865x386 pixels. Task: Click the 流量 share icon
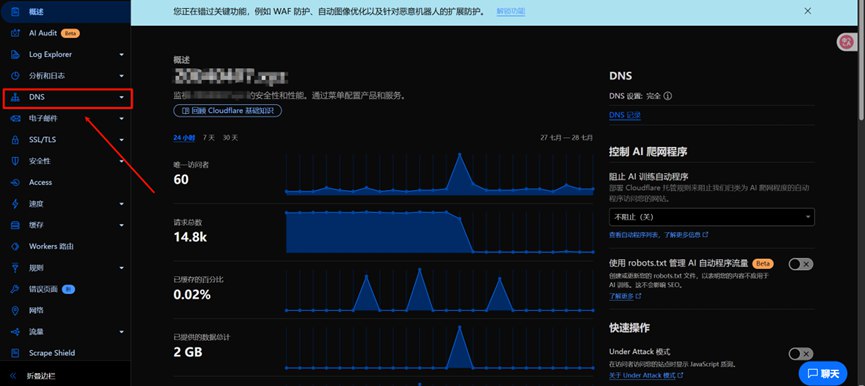(16, 332)
